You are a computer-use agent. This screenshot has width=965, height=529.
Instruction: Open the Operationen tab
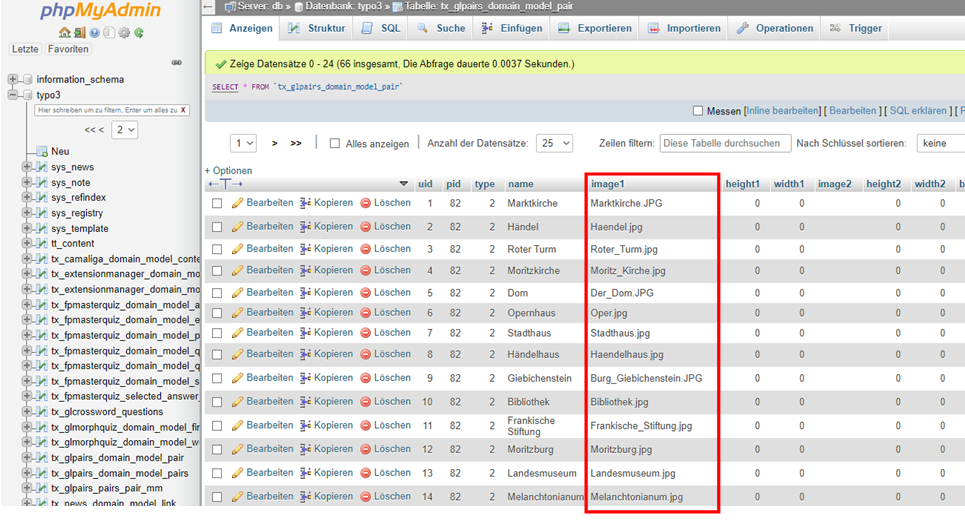pos(775,28)
